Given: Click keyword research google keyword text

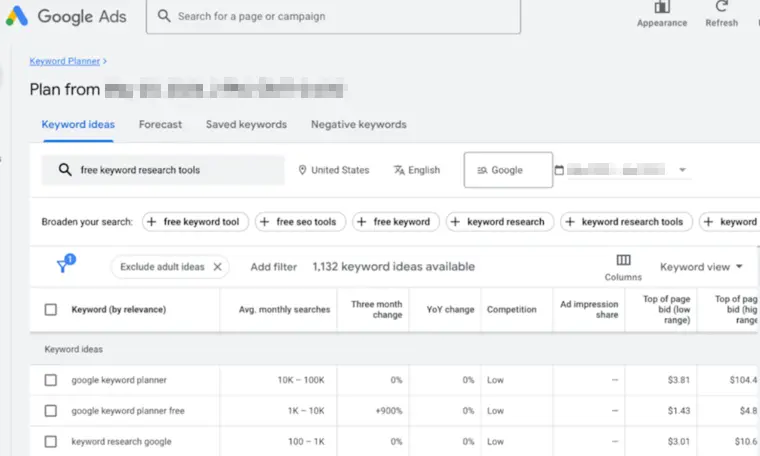Looking at the screenshot, I should 121,441.
